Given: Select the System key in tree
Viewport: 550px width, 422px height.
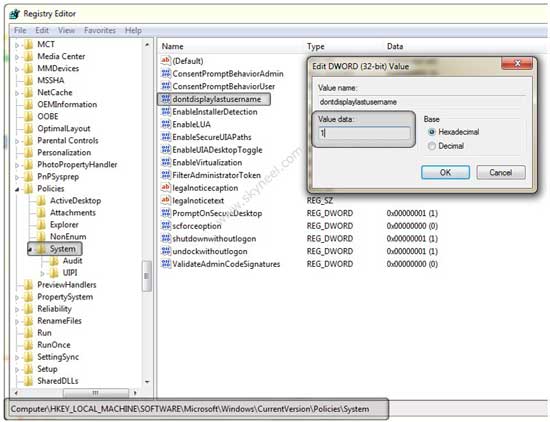Looking at the screenshot, I should (62, 249).
